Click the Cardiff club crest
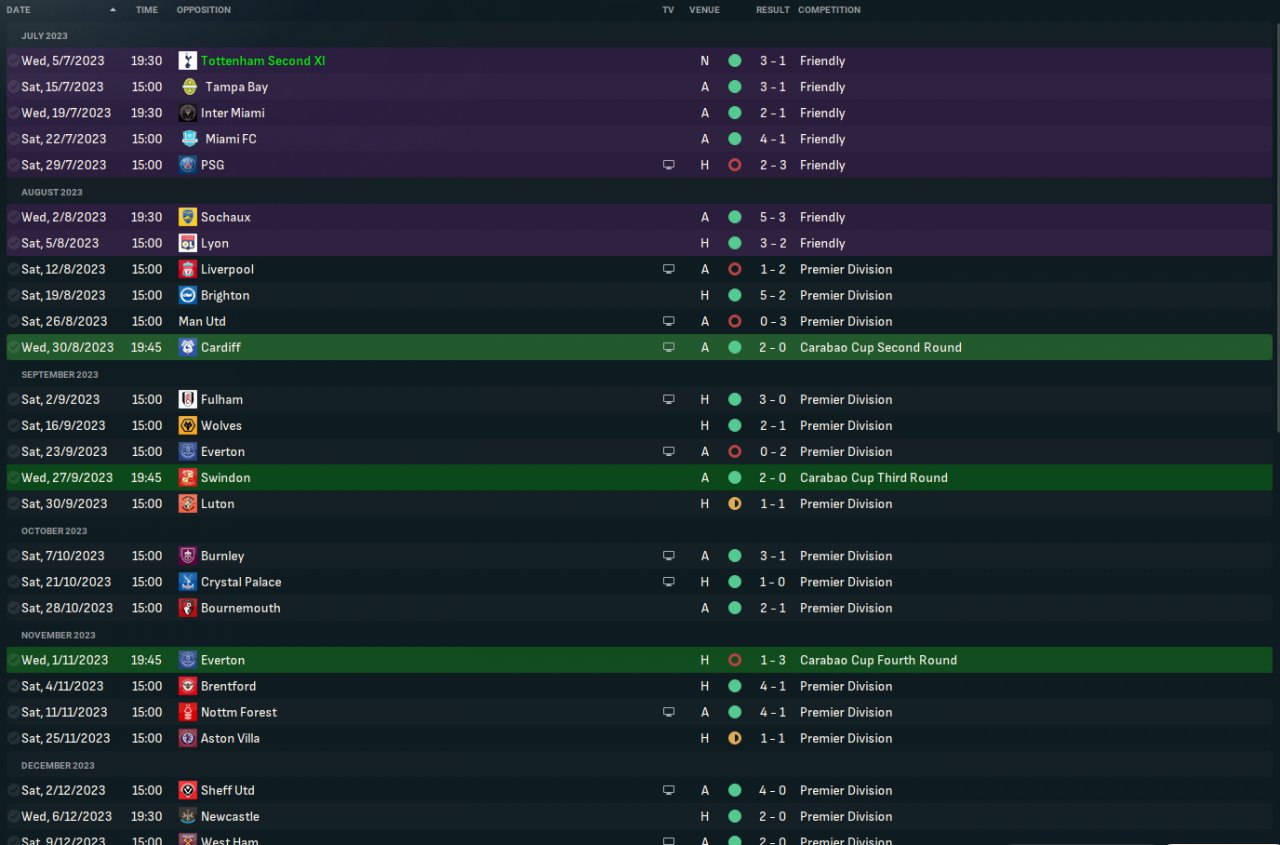Viewport: 1280px width, 845px height. coord(187,347)
